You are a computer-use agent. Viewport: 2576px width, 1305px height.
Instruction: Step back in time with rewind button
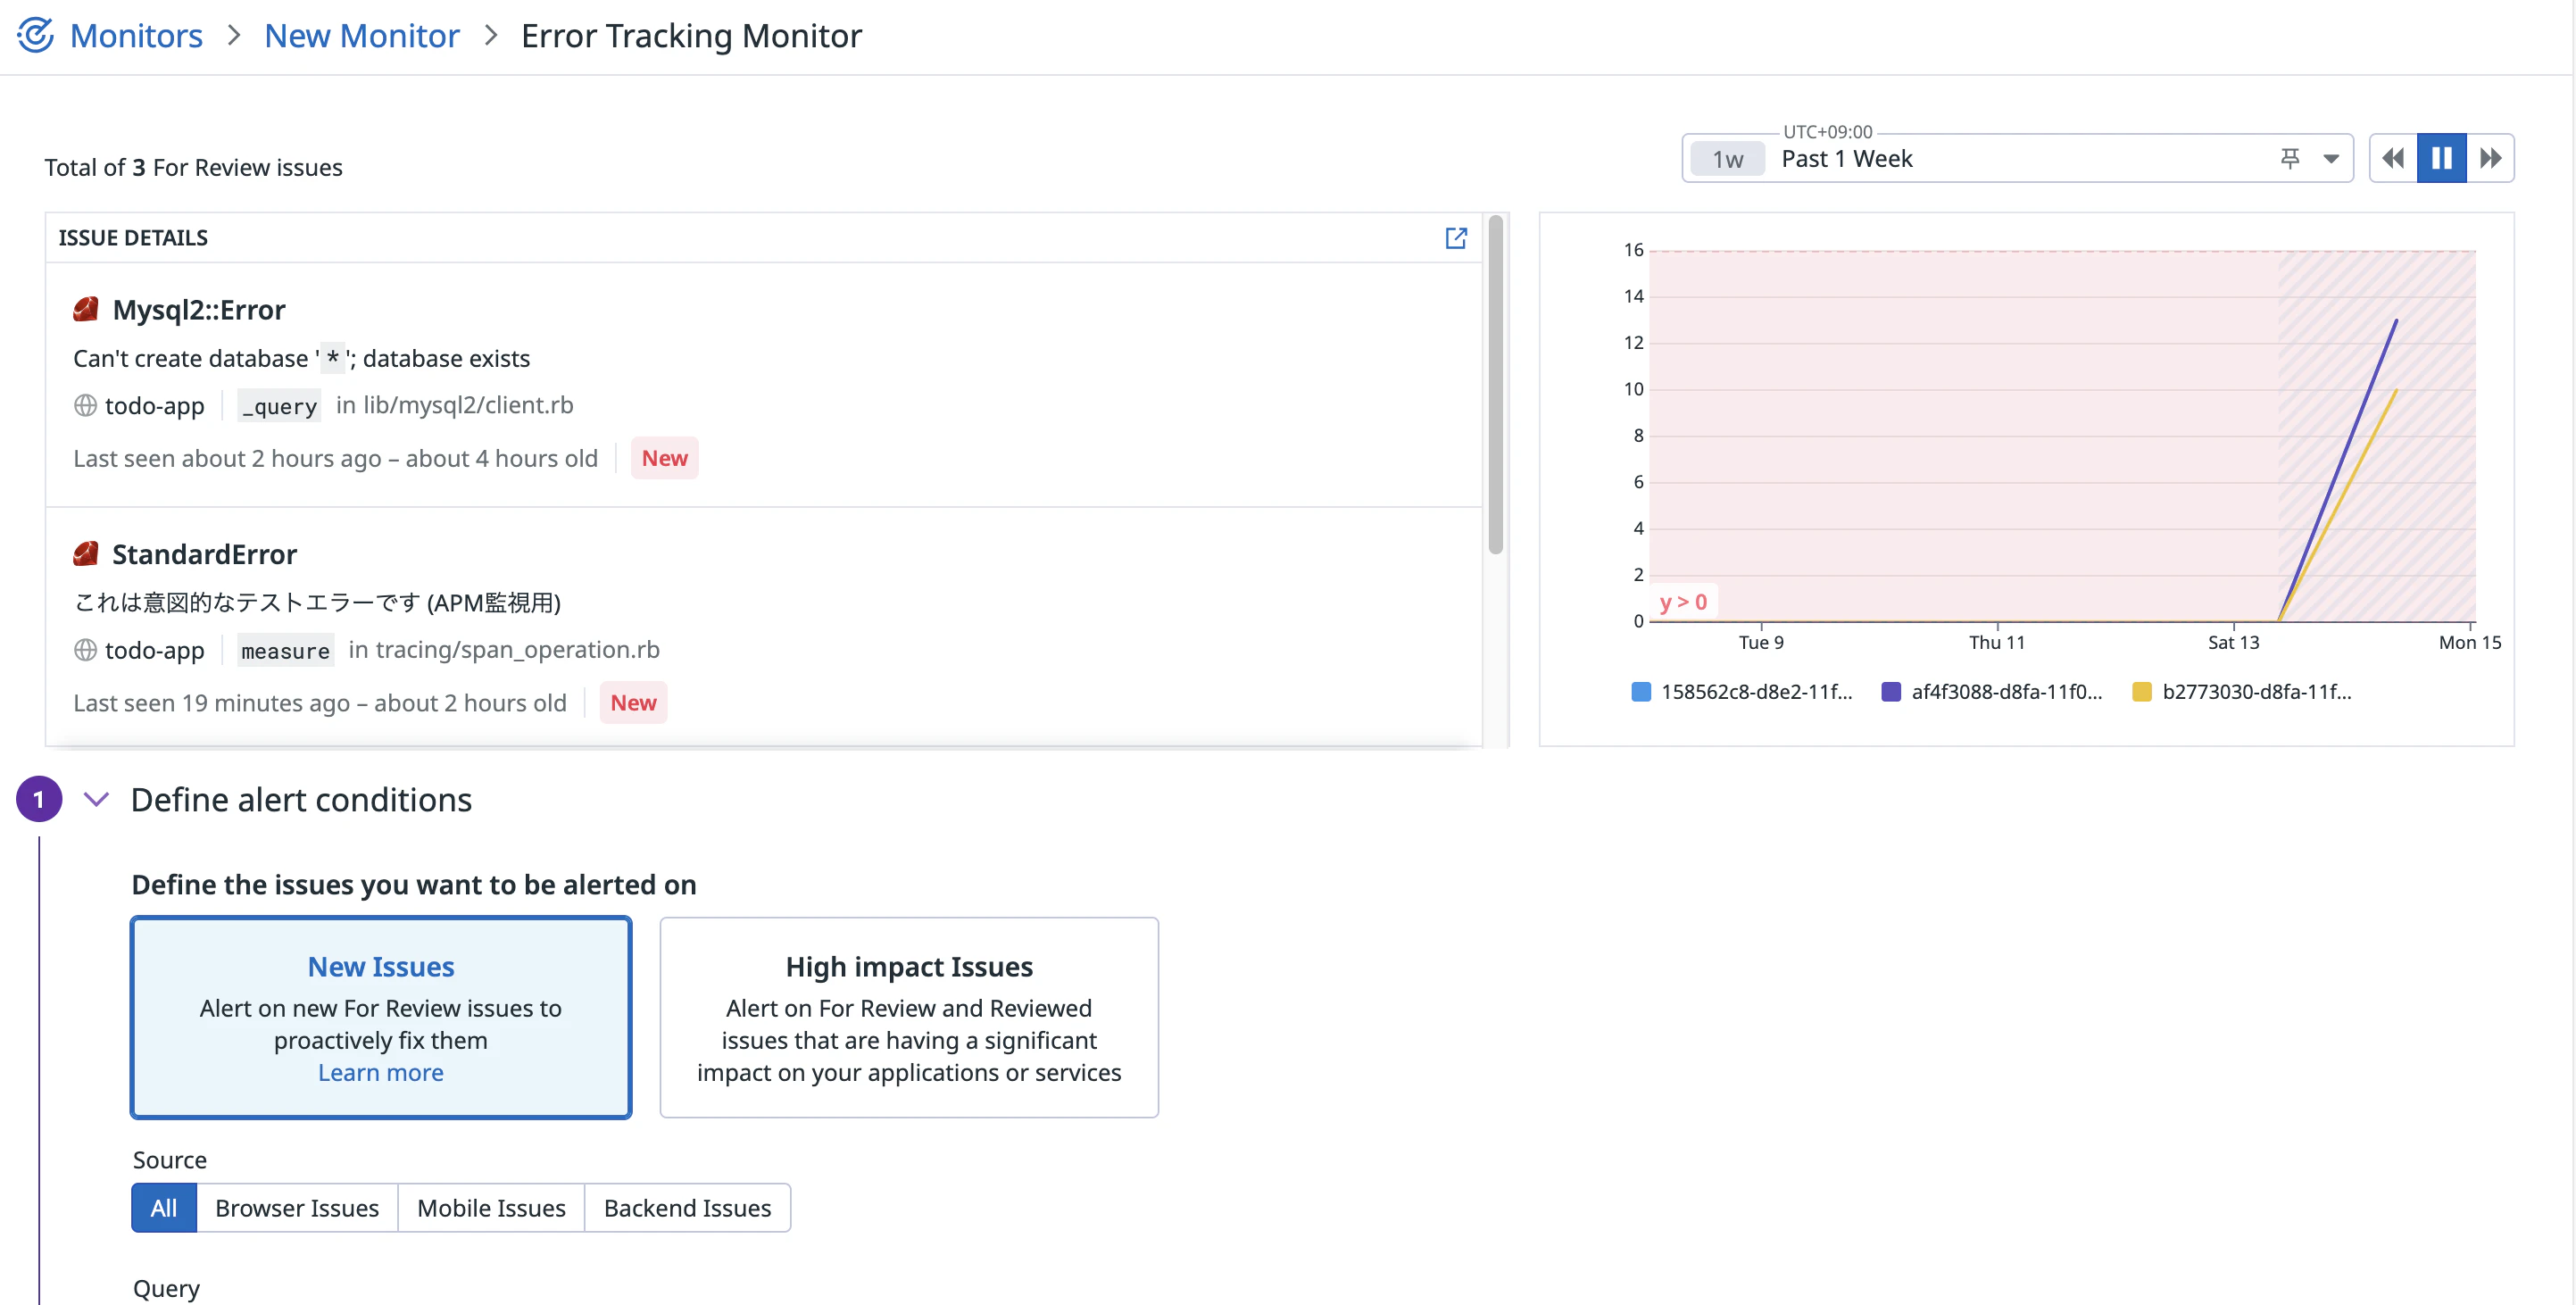pos(2393,158)
